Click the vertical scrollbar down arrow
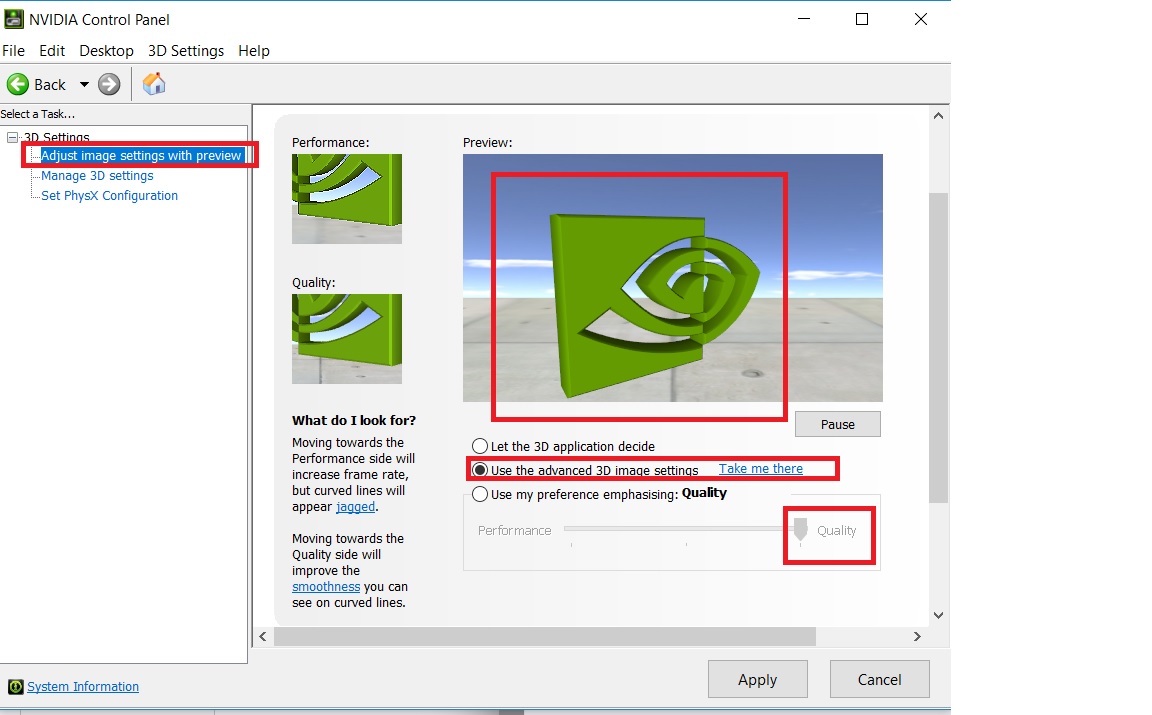Screen dimensions: 1152x715 938,615
